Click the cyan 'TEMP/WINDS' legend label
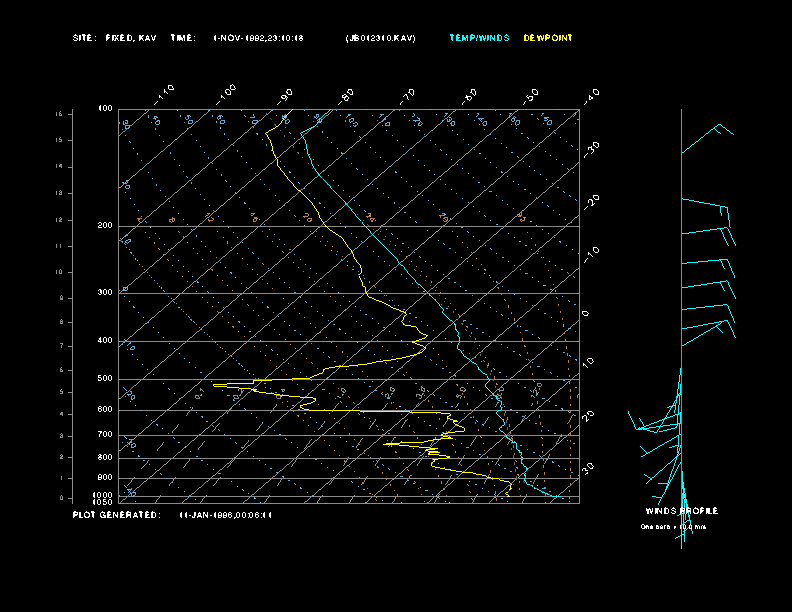The width and height of the screenshot is (792, 612). (x=479, y=38)
